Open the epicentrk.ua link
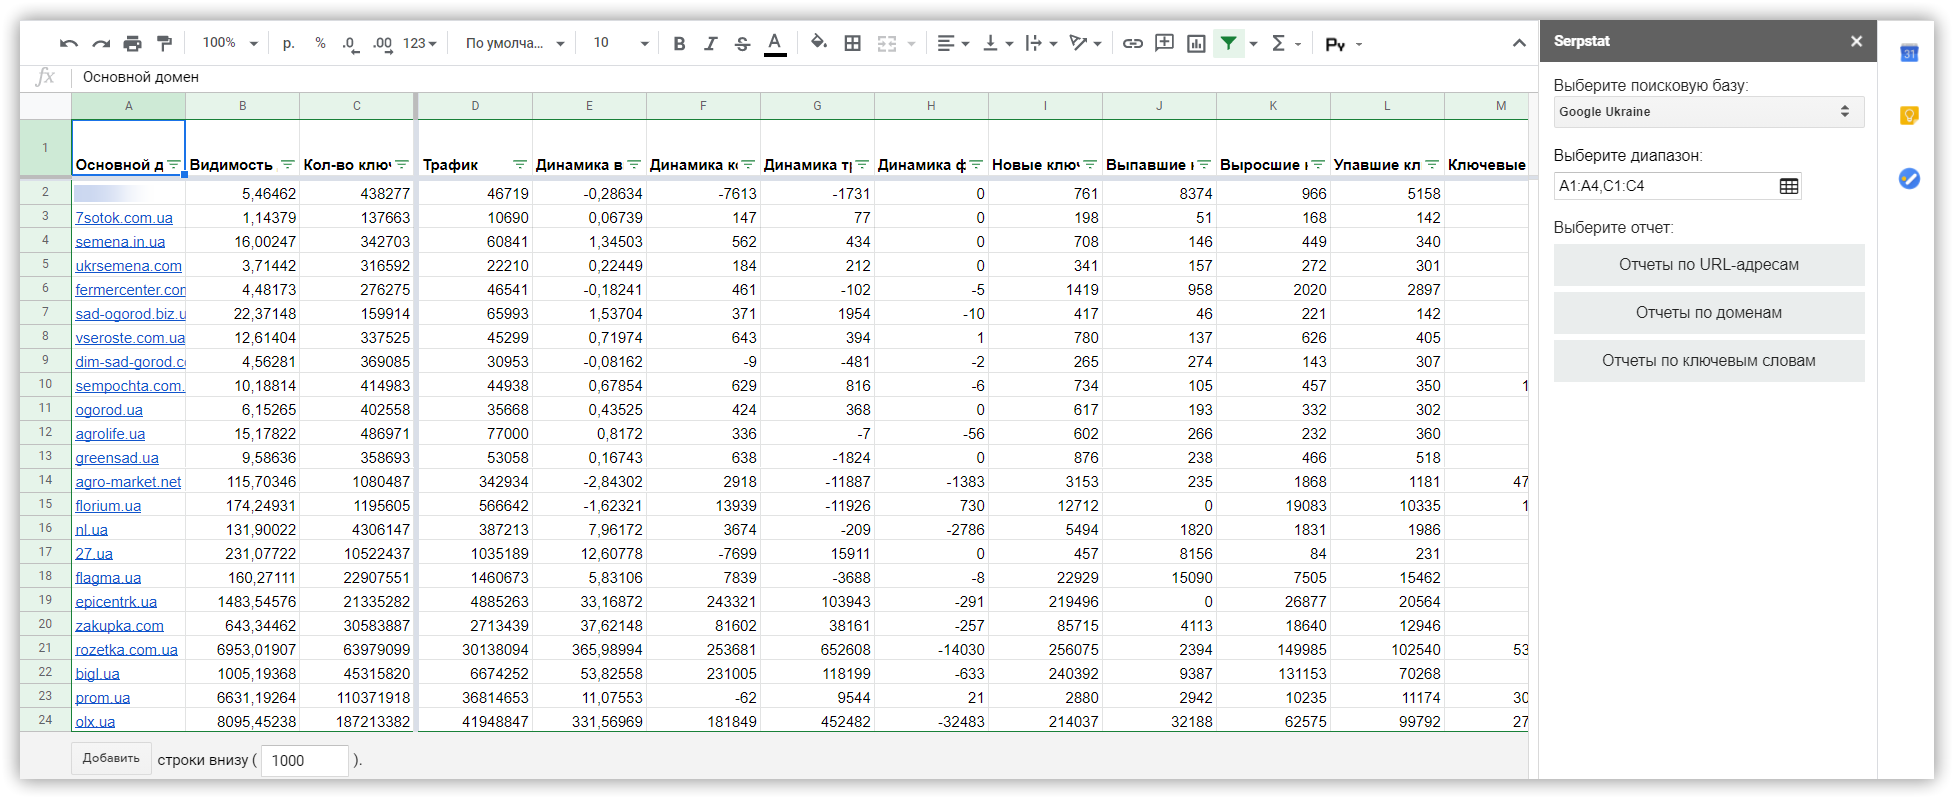Viewport: 1954px width, 799px height. point(116,602)
